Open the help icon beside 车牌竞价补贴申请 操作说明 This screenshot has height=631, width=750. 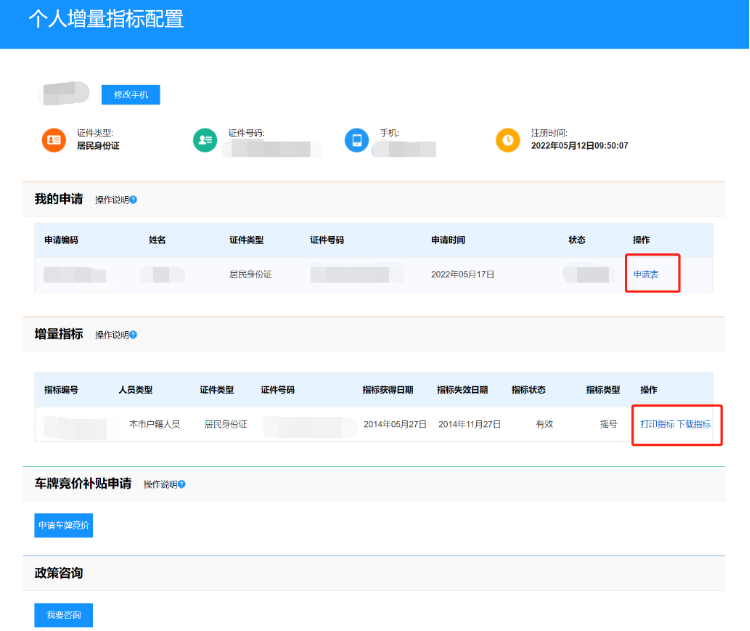[x=182, y=484]
